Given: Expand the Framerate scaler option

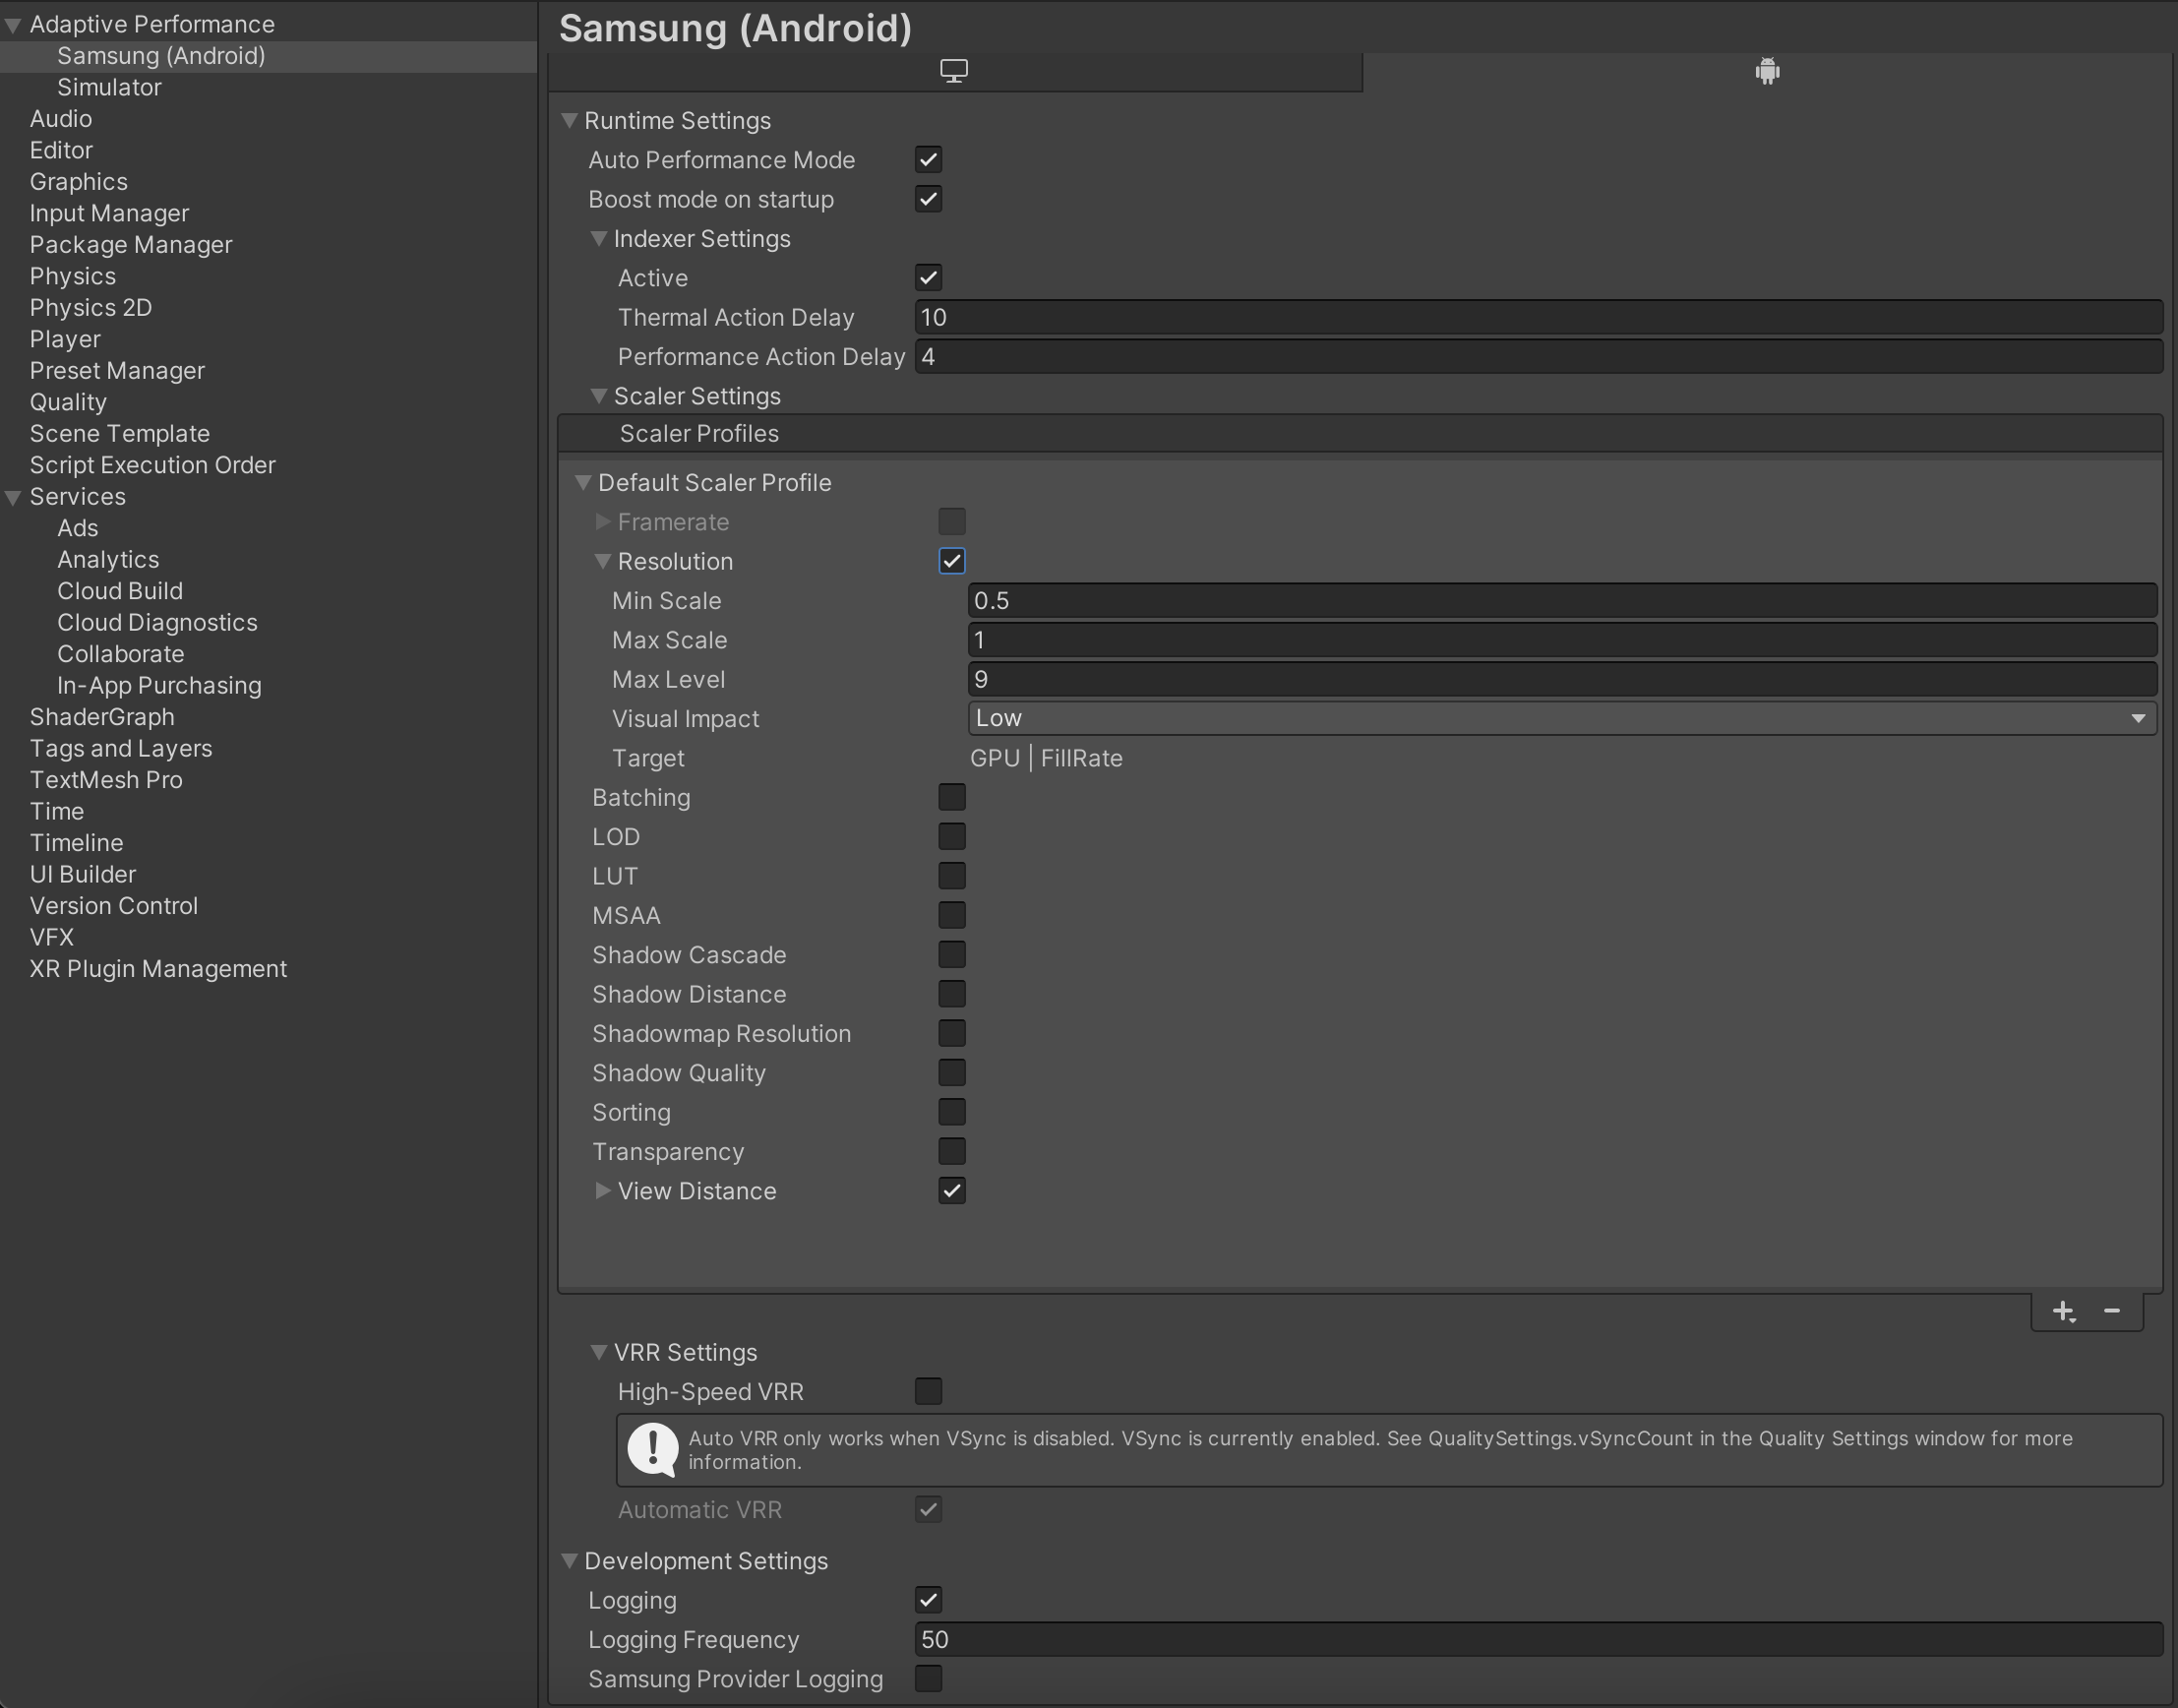Looking at the screenshot, I should 603,521.
